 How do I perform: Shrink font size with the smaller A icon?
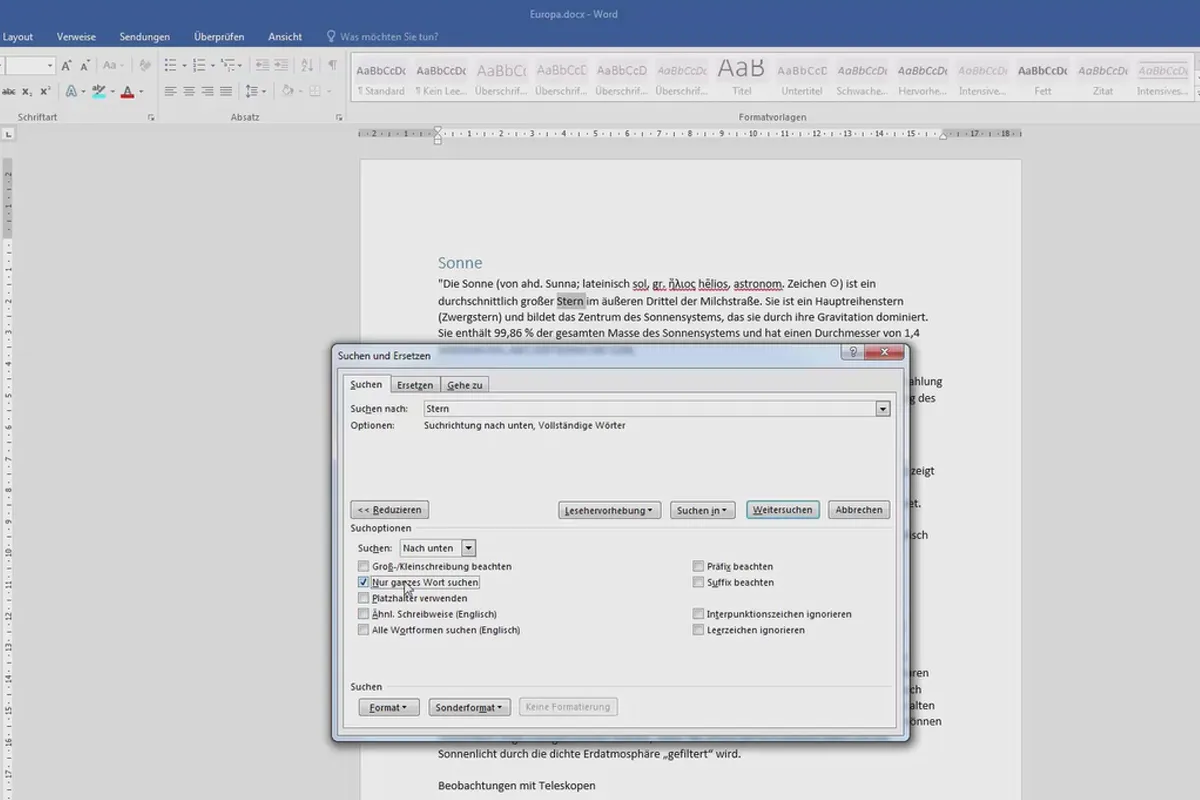[x=85, y=65]
